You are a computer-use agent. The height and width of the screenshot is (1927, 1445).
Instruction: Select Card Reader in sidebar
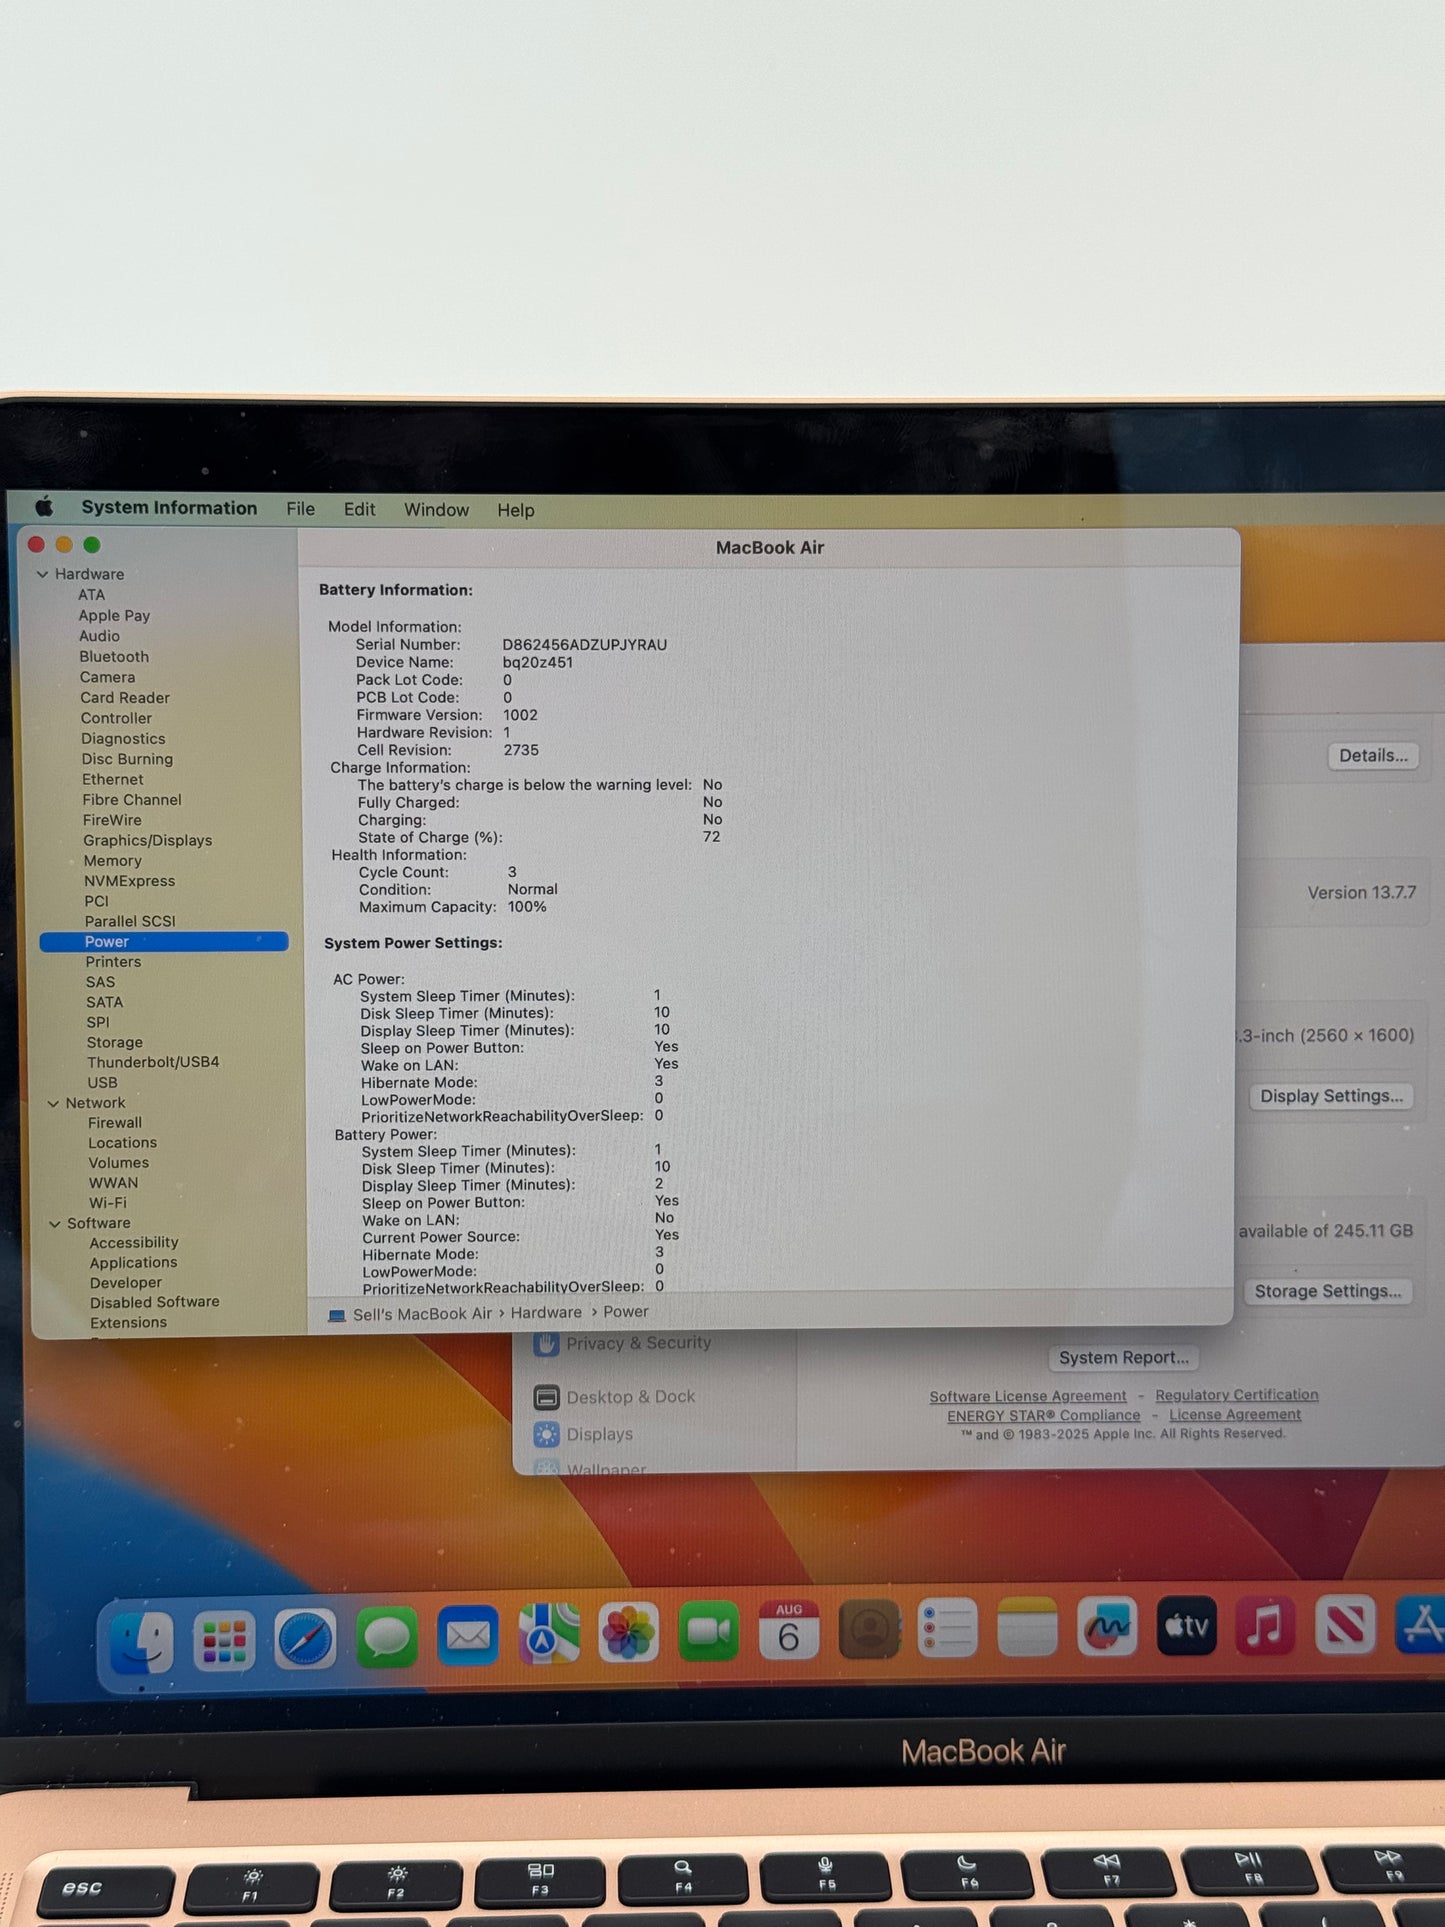[x=125, y=698]
